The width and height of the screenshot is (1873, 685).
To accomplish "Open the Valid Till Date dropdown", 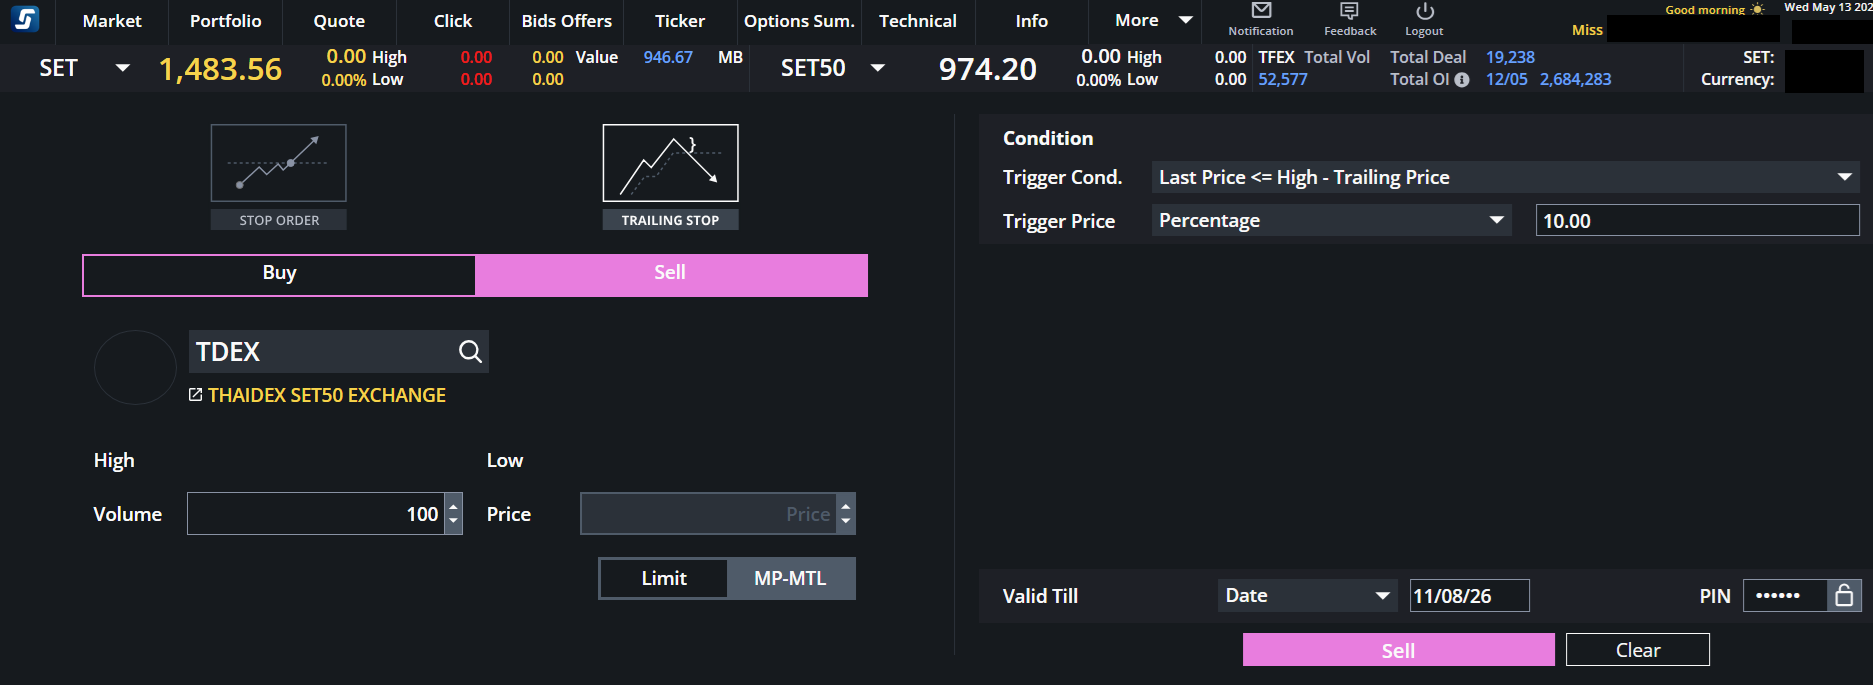I will (x=1307, y=595).
